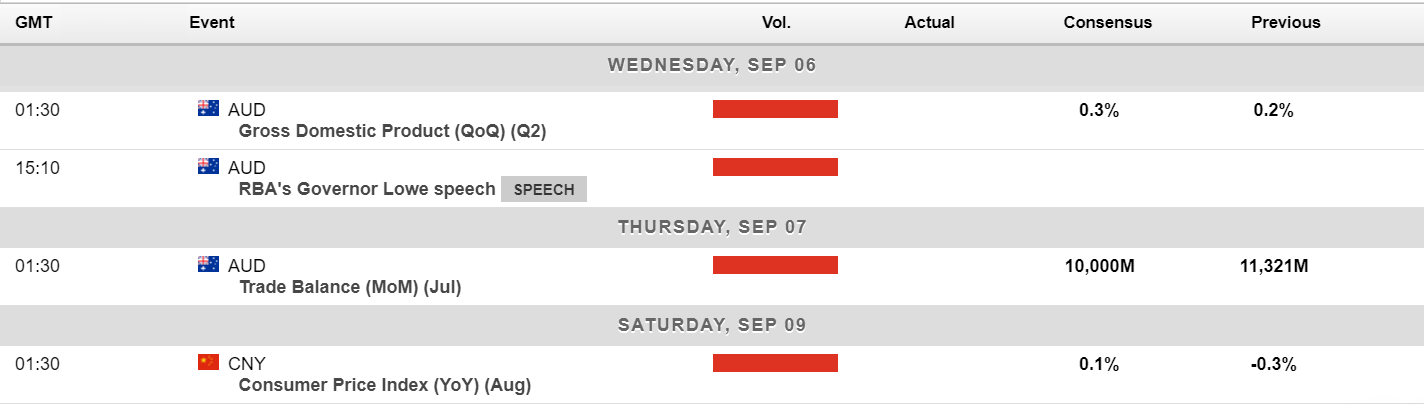Screen dimensions: 1424x406
Task: Click the Australian flag on the Trade Balance row
Action: click(x=208, y=265)
